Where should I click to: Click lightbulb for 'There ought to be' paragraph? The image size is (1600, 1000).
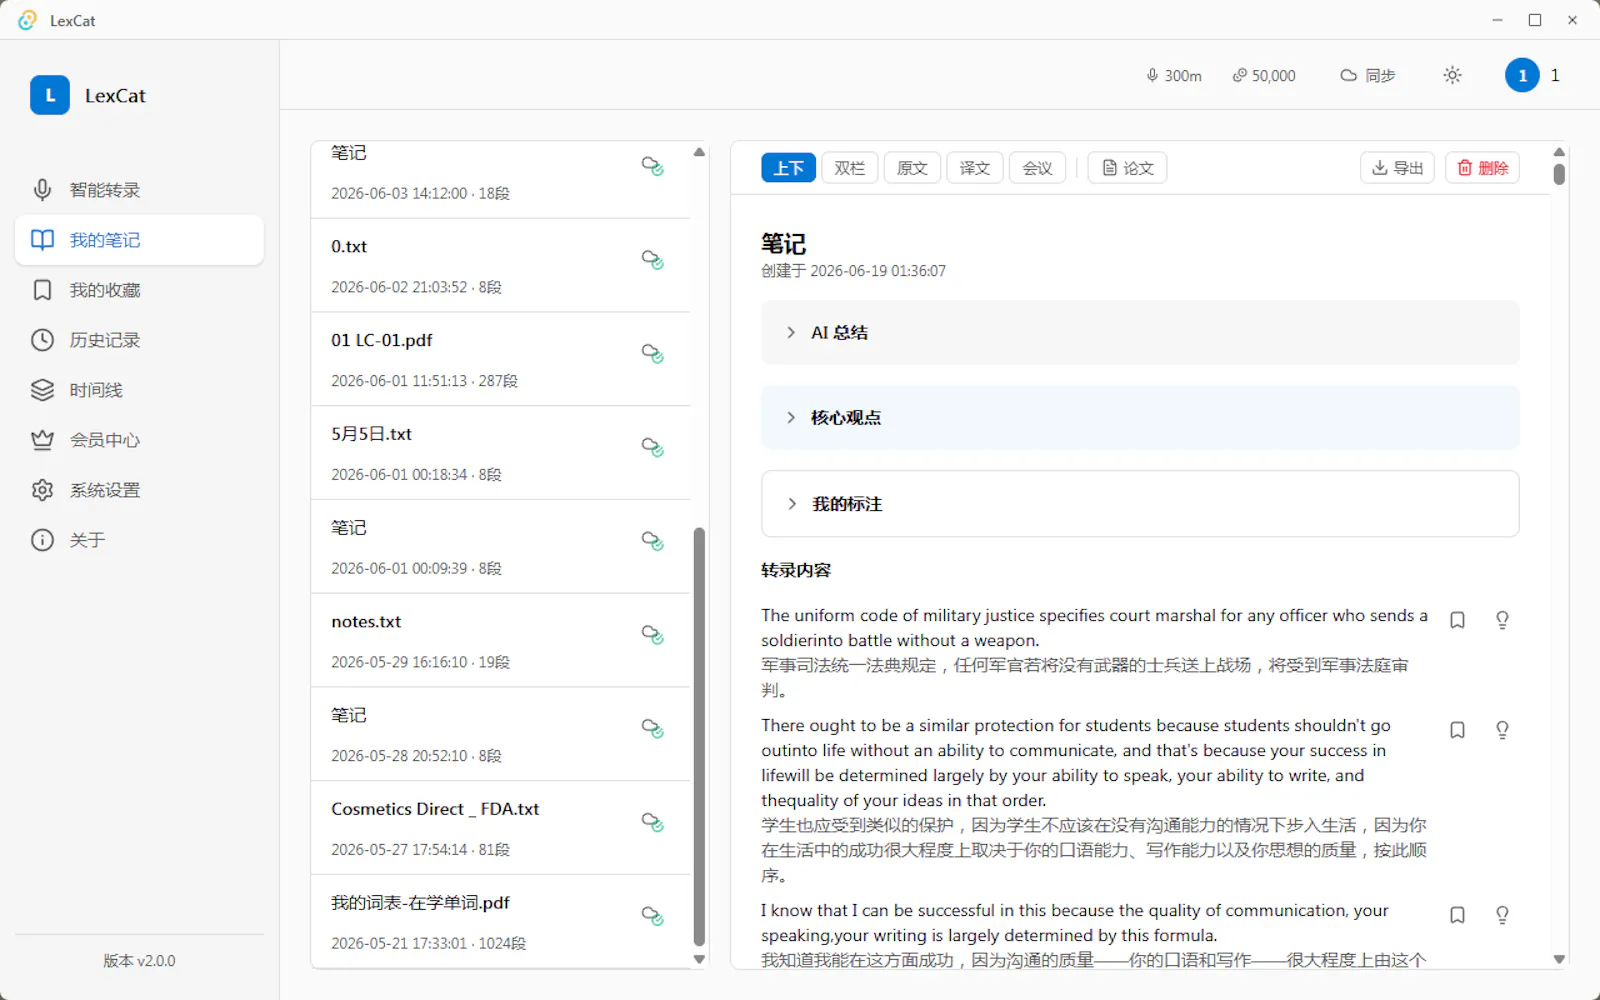click(x=1502, y=730)
